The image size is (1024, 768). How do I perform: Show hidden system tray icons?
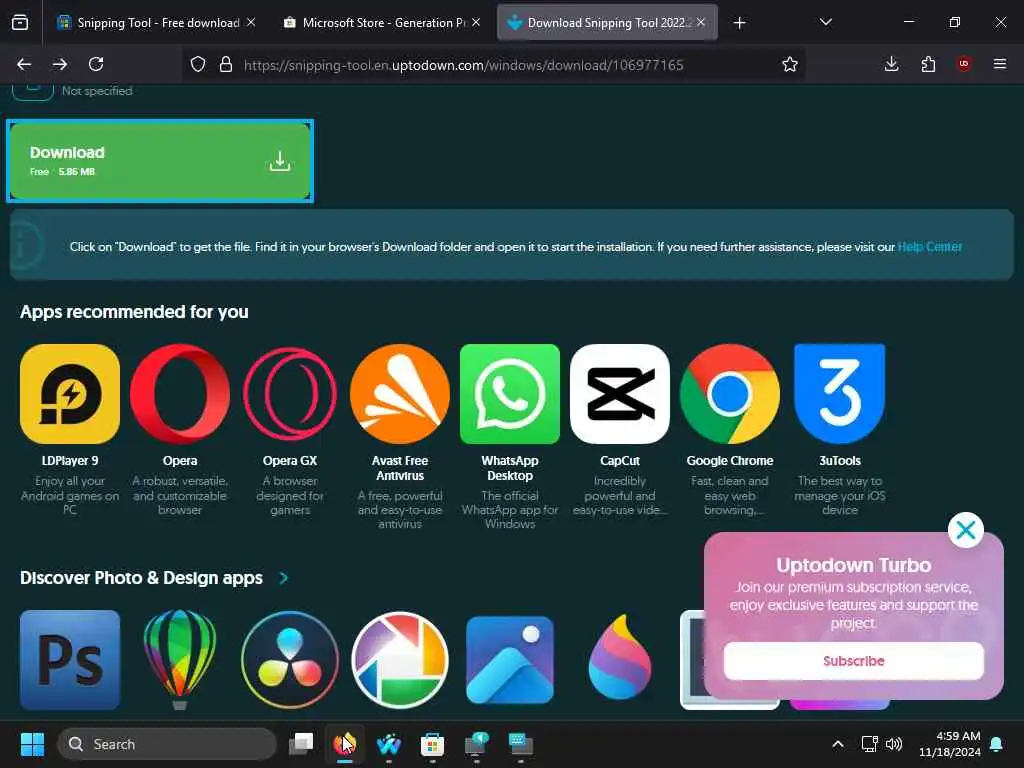[838, 744]
